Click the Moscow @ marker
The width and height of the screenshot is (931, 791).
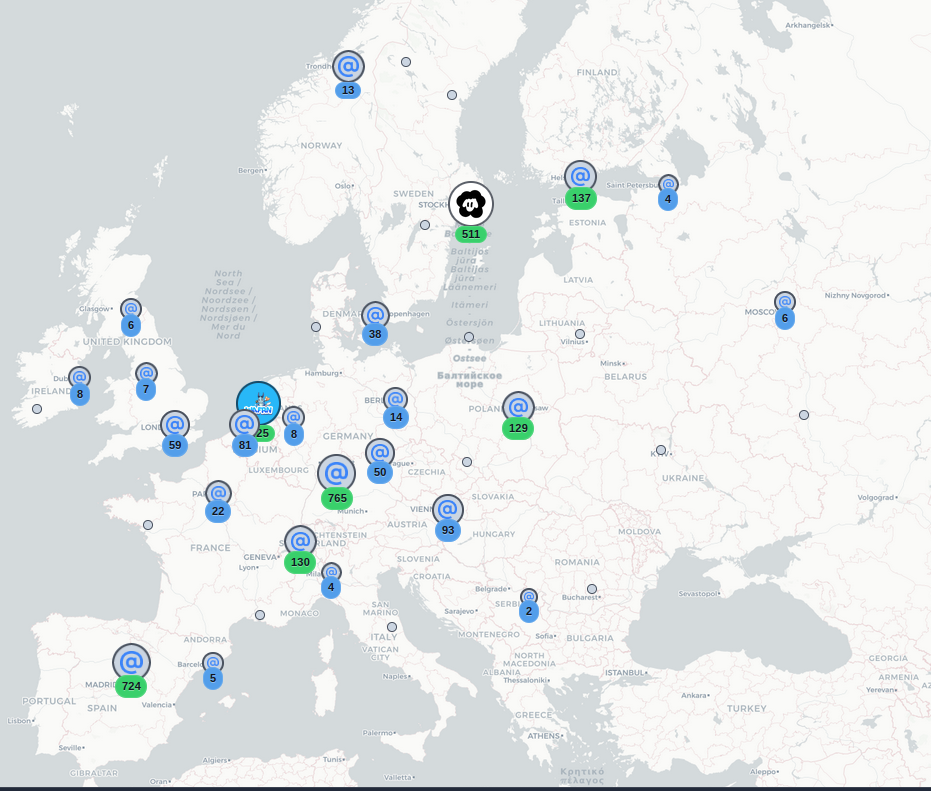coord(785,301)
